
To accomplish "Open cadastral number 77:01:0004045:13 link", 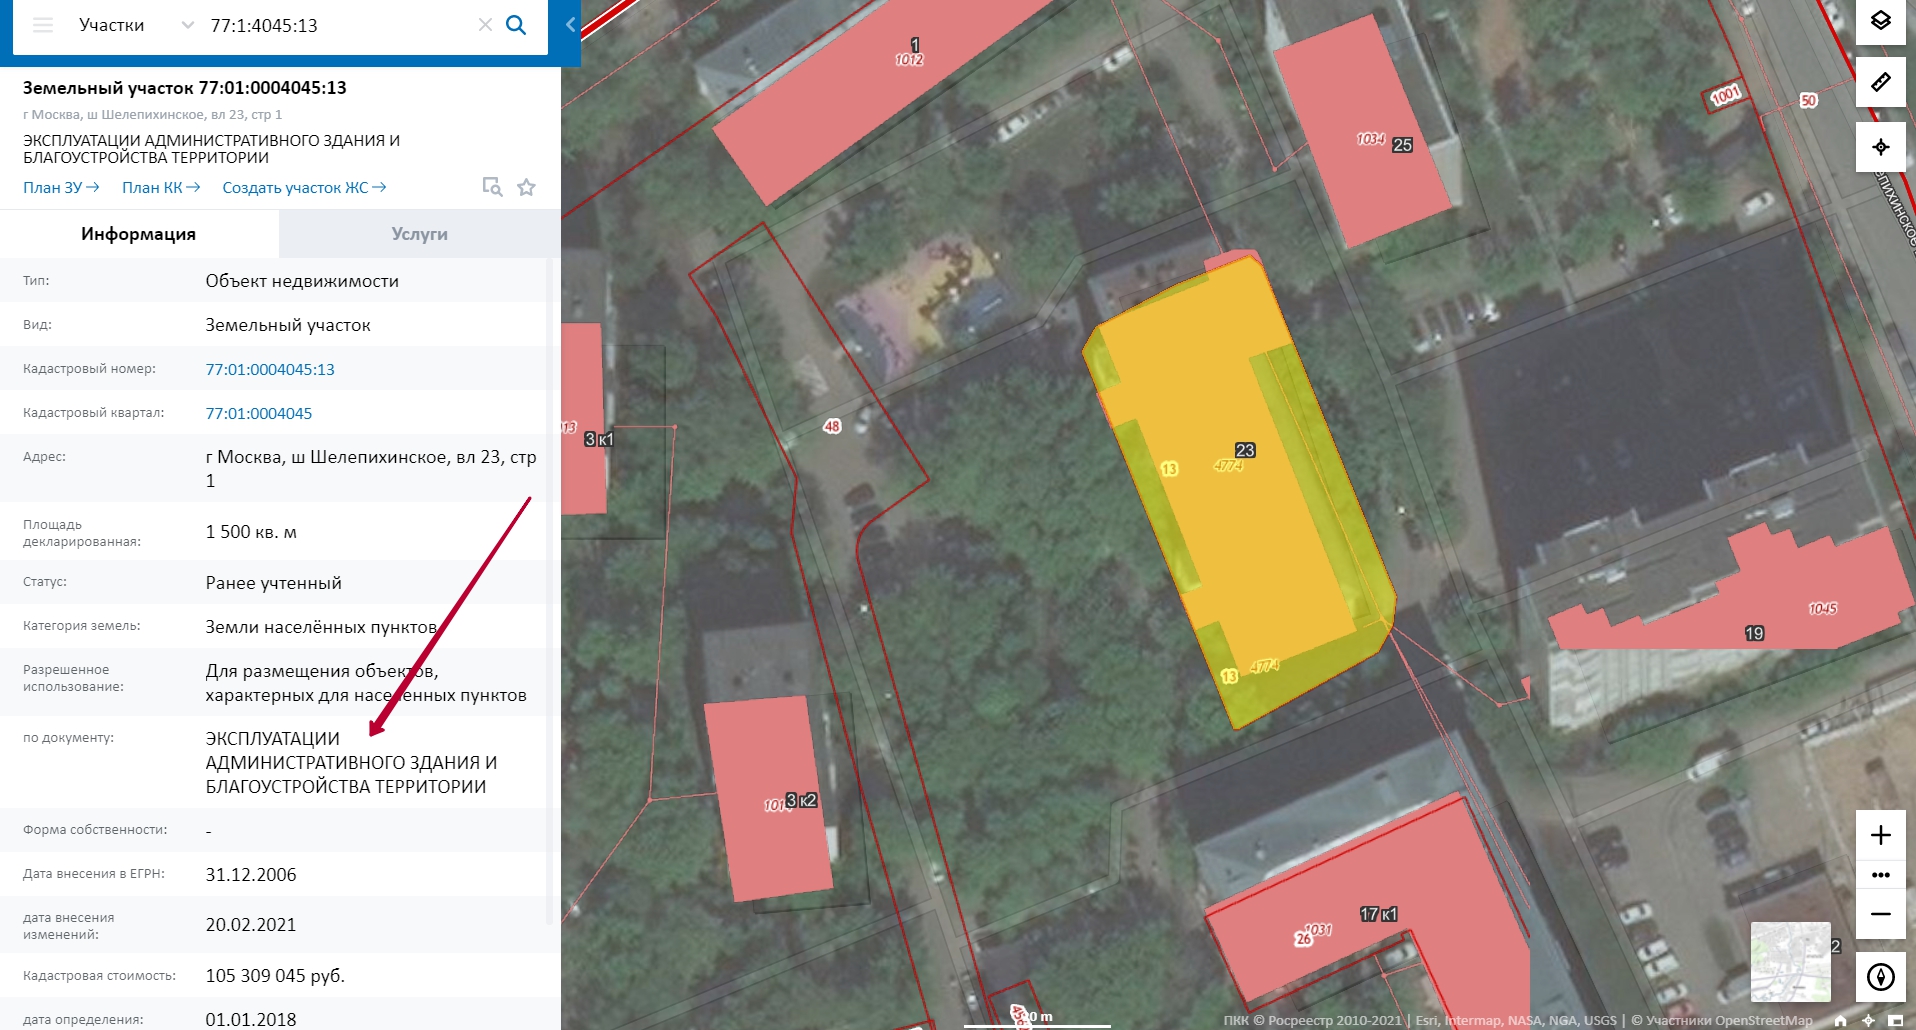I will (270, 369).
